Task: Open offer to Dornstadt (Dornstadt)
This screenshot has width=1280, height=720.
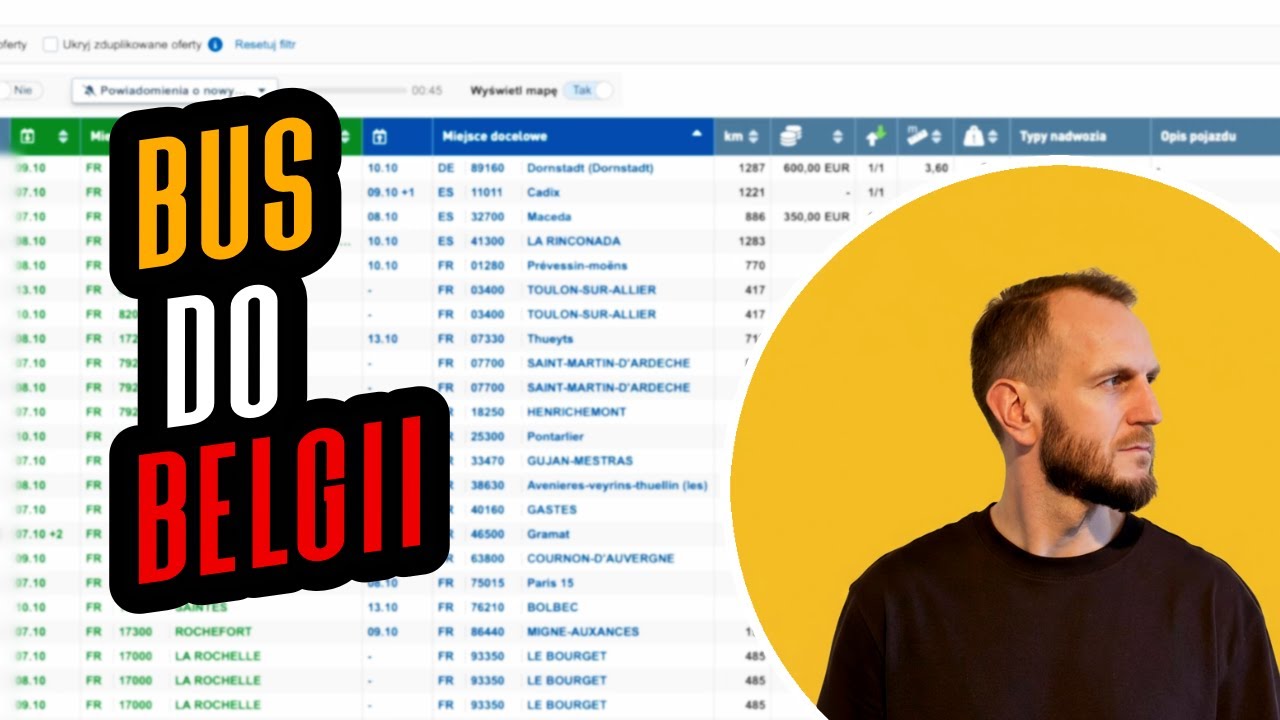Action: 590,168
